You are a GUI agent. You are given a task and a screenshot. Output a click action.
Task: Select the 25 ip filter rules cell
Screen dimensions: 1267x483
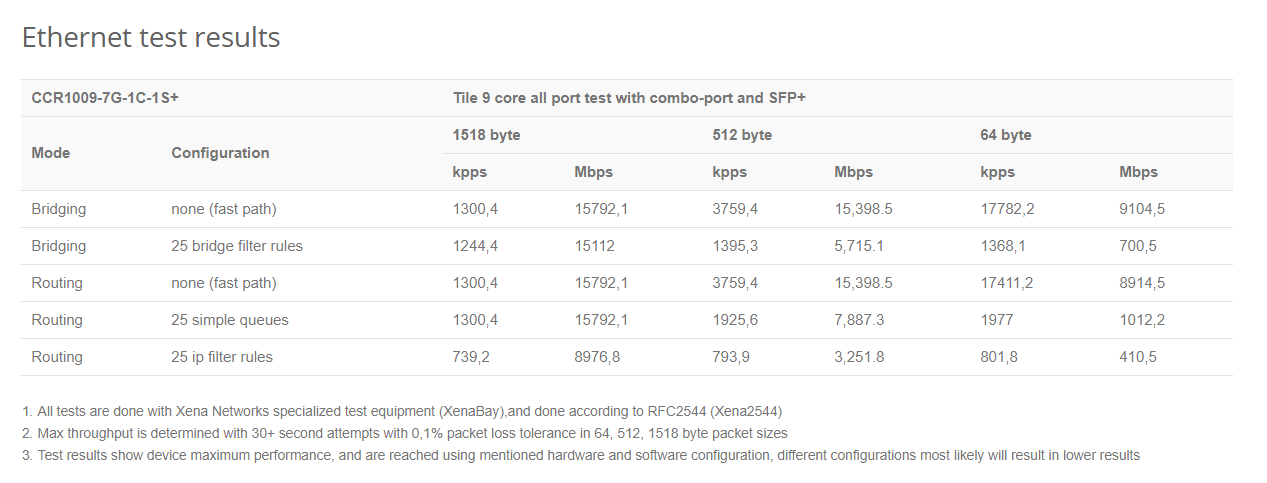point(222,357)
